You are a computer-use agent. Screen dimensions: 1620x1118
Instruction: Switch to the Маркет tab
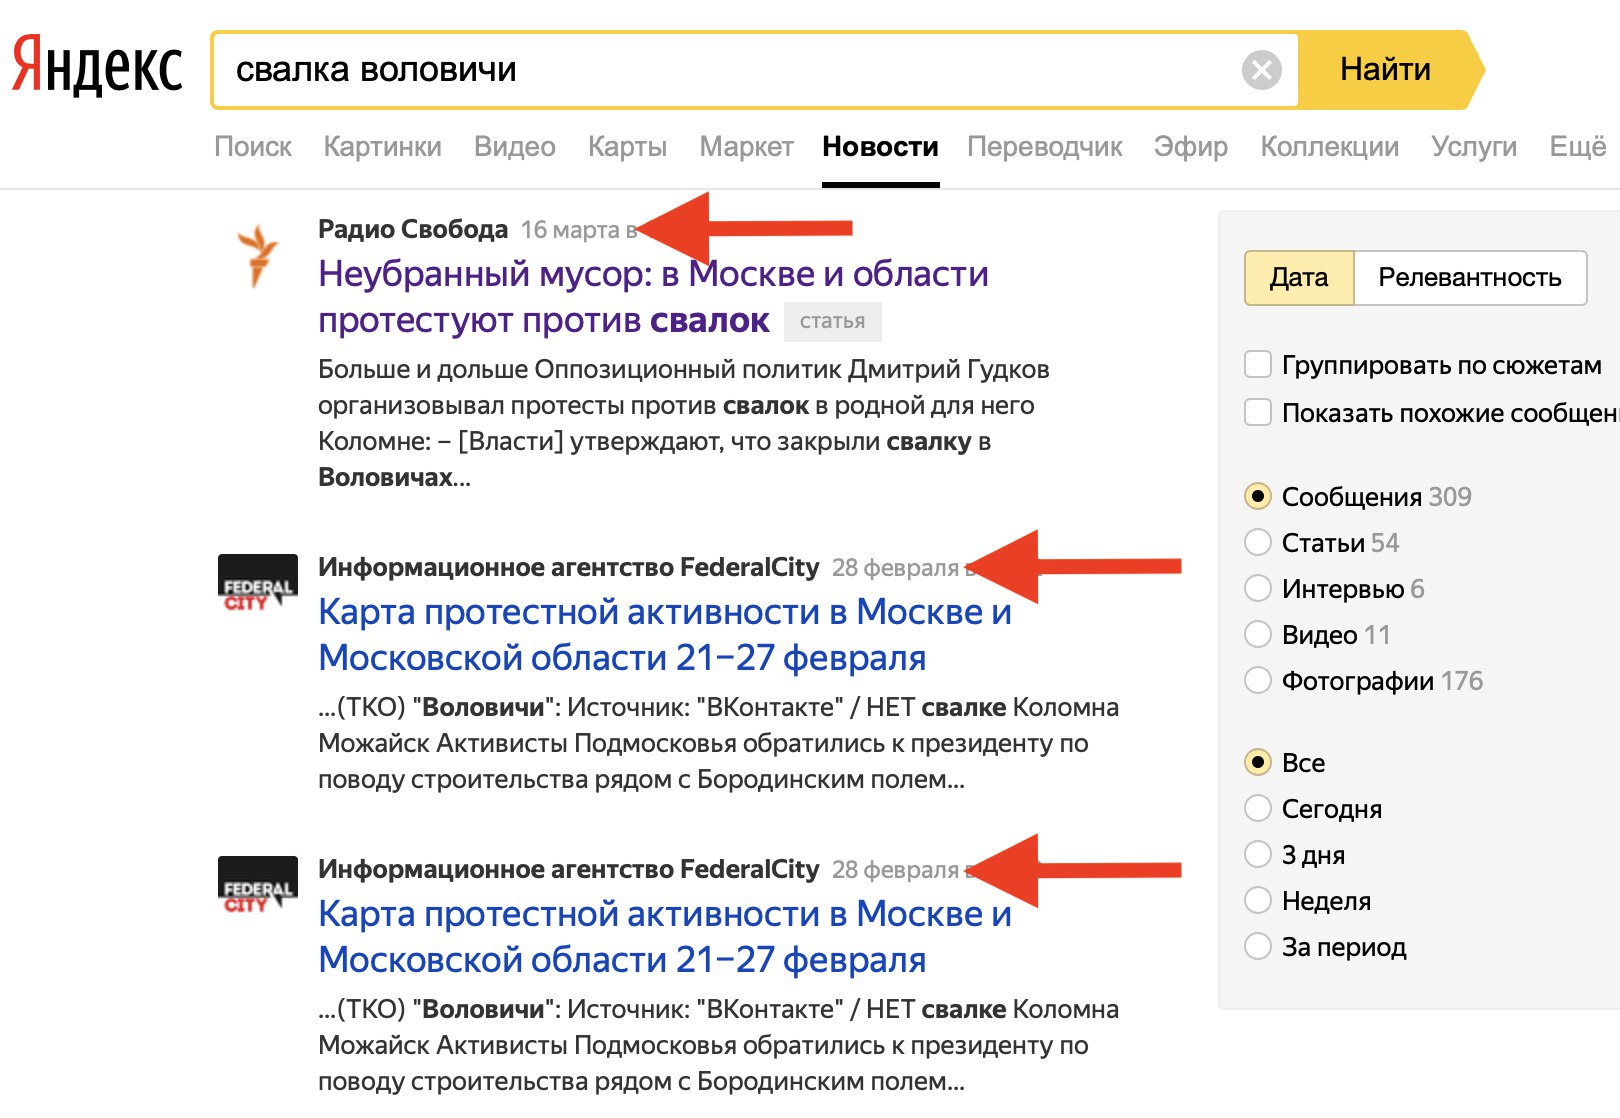[746, 147]
